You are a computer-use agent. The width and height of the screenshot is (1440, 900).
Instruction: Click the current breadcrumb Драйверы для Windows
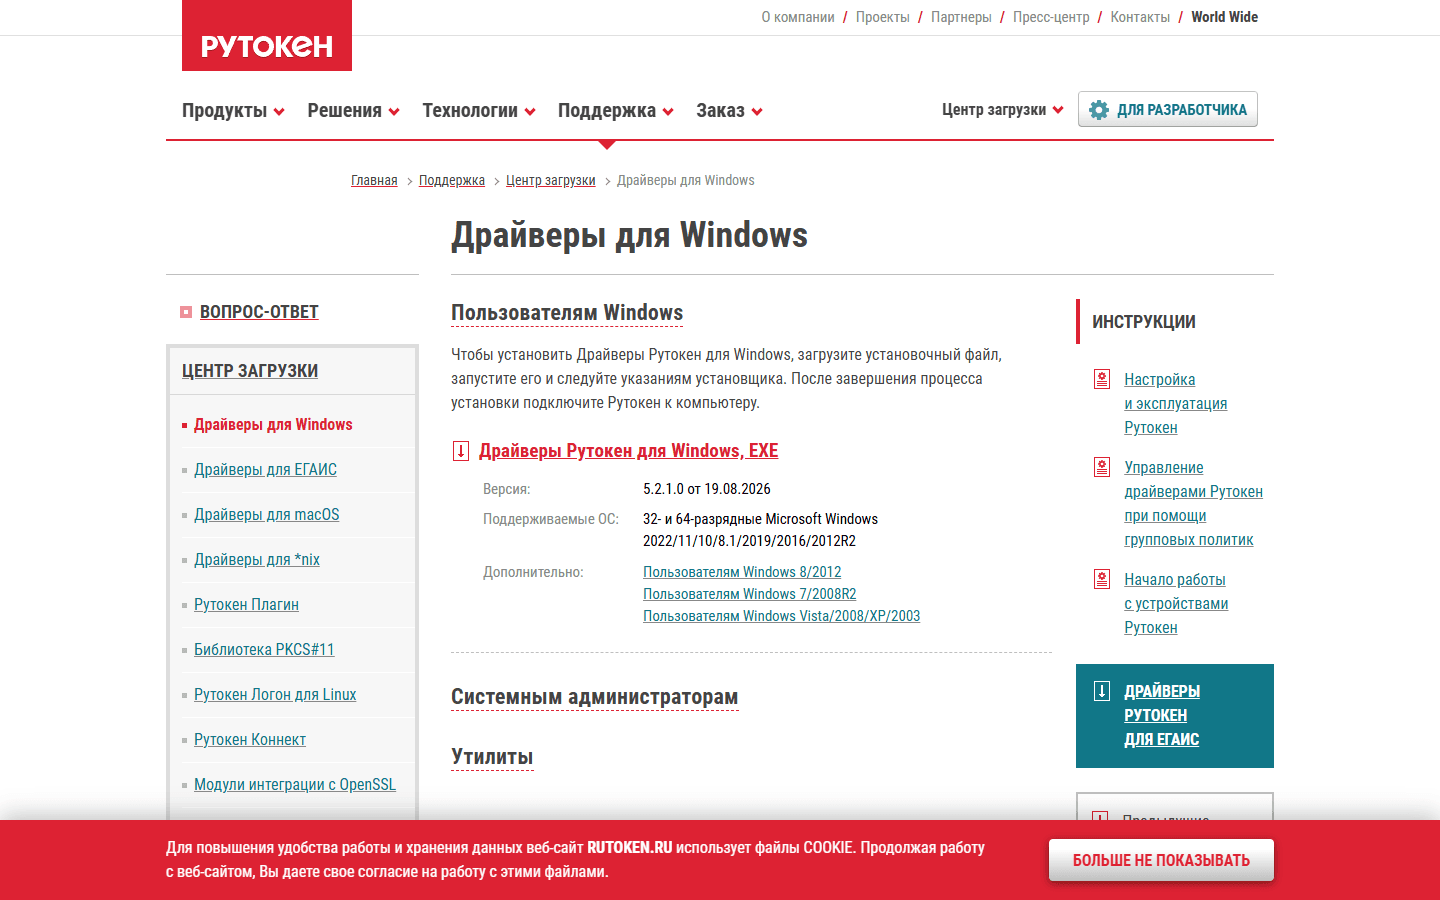click(686, 181)
